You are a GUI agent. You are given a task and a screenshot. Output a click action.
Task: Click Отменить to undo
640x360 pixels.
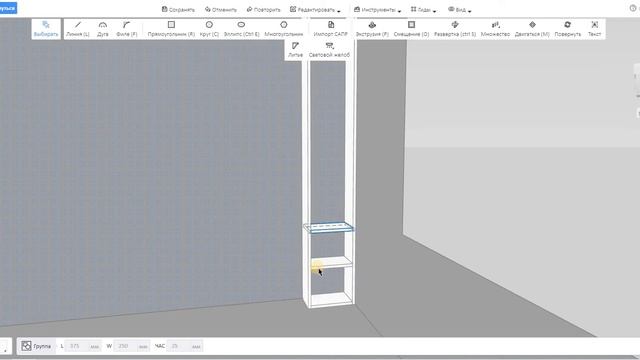pos(221,9)
